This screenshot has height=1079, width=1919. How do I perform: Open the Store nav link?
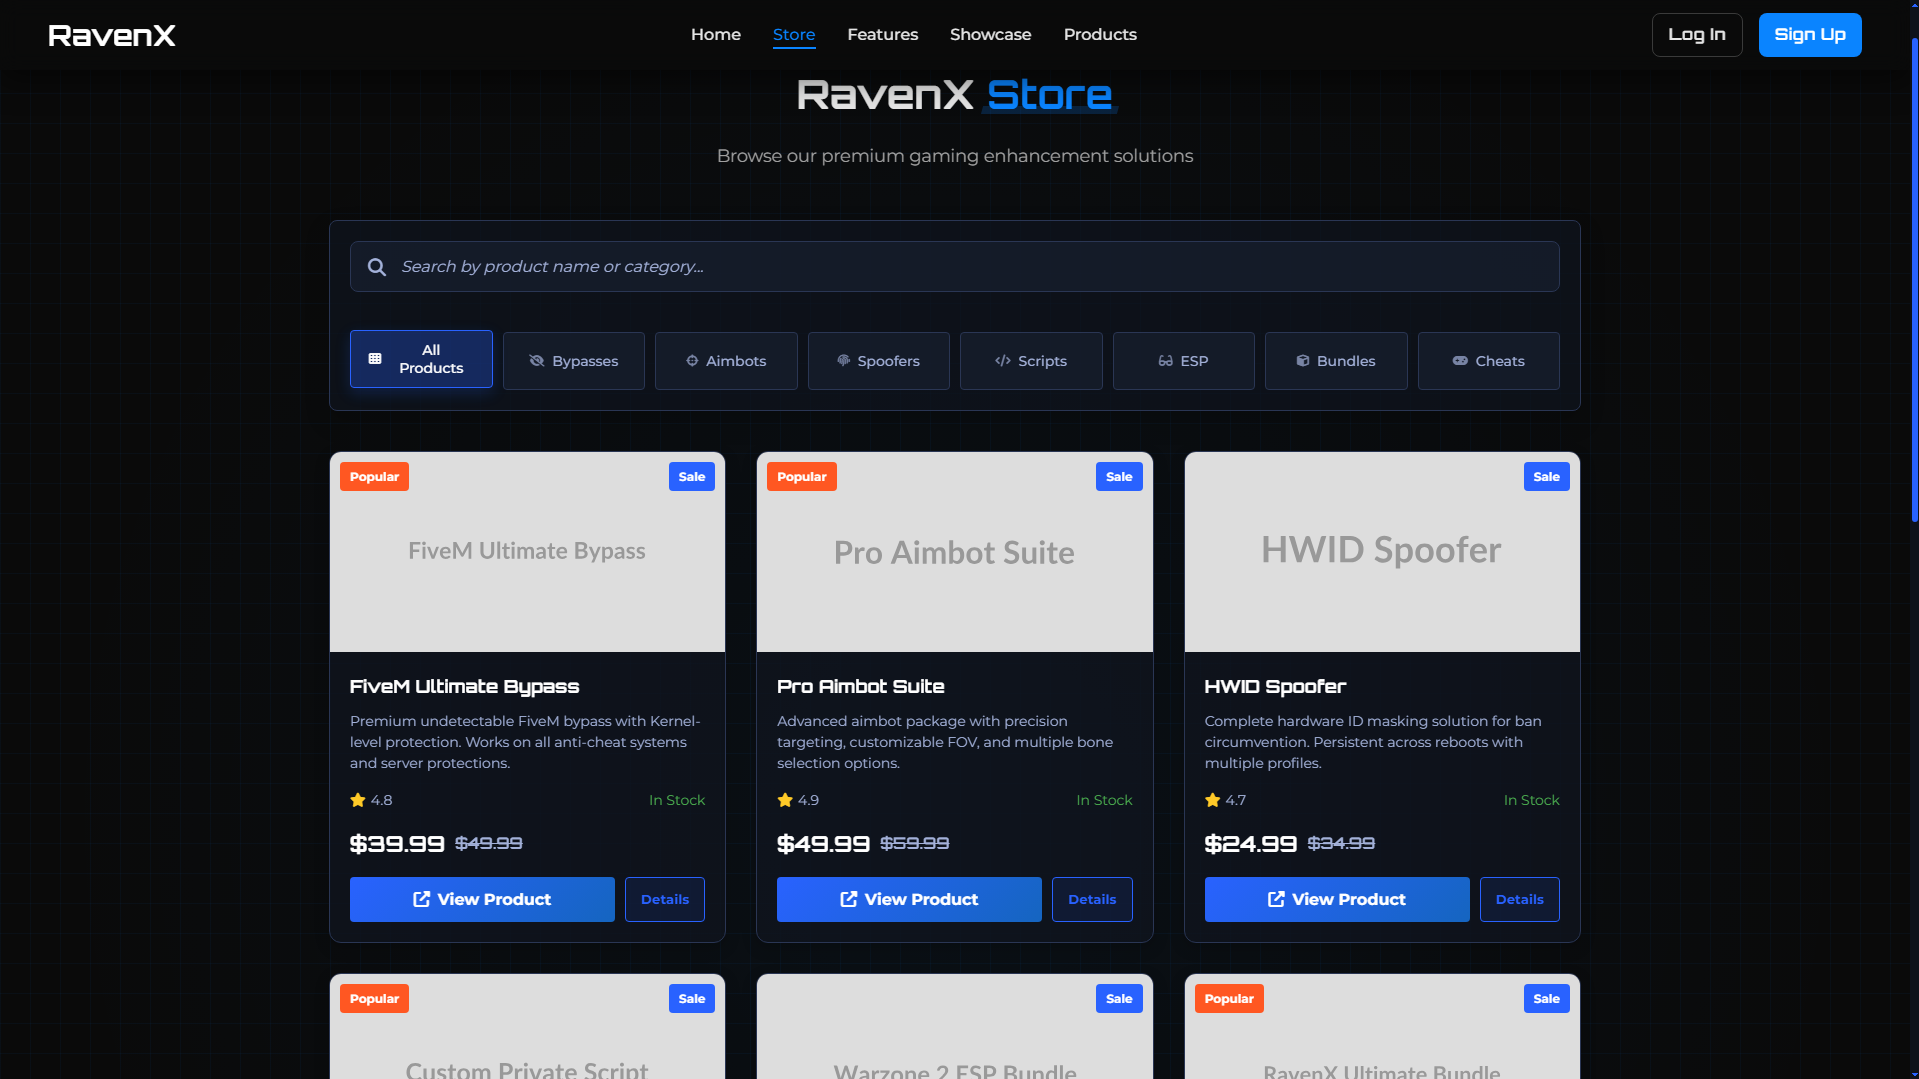[x=794, y=34]
